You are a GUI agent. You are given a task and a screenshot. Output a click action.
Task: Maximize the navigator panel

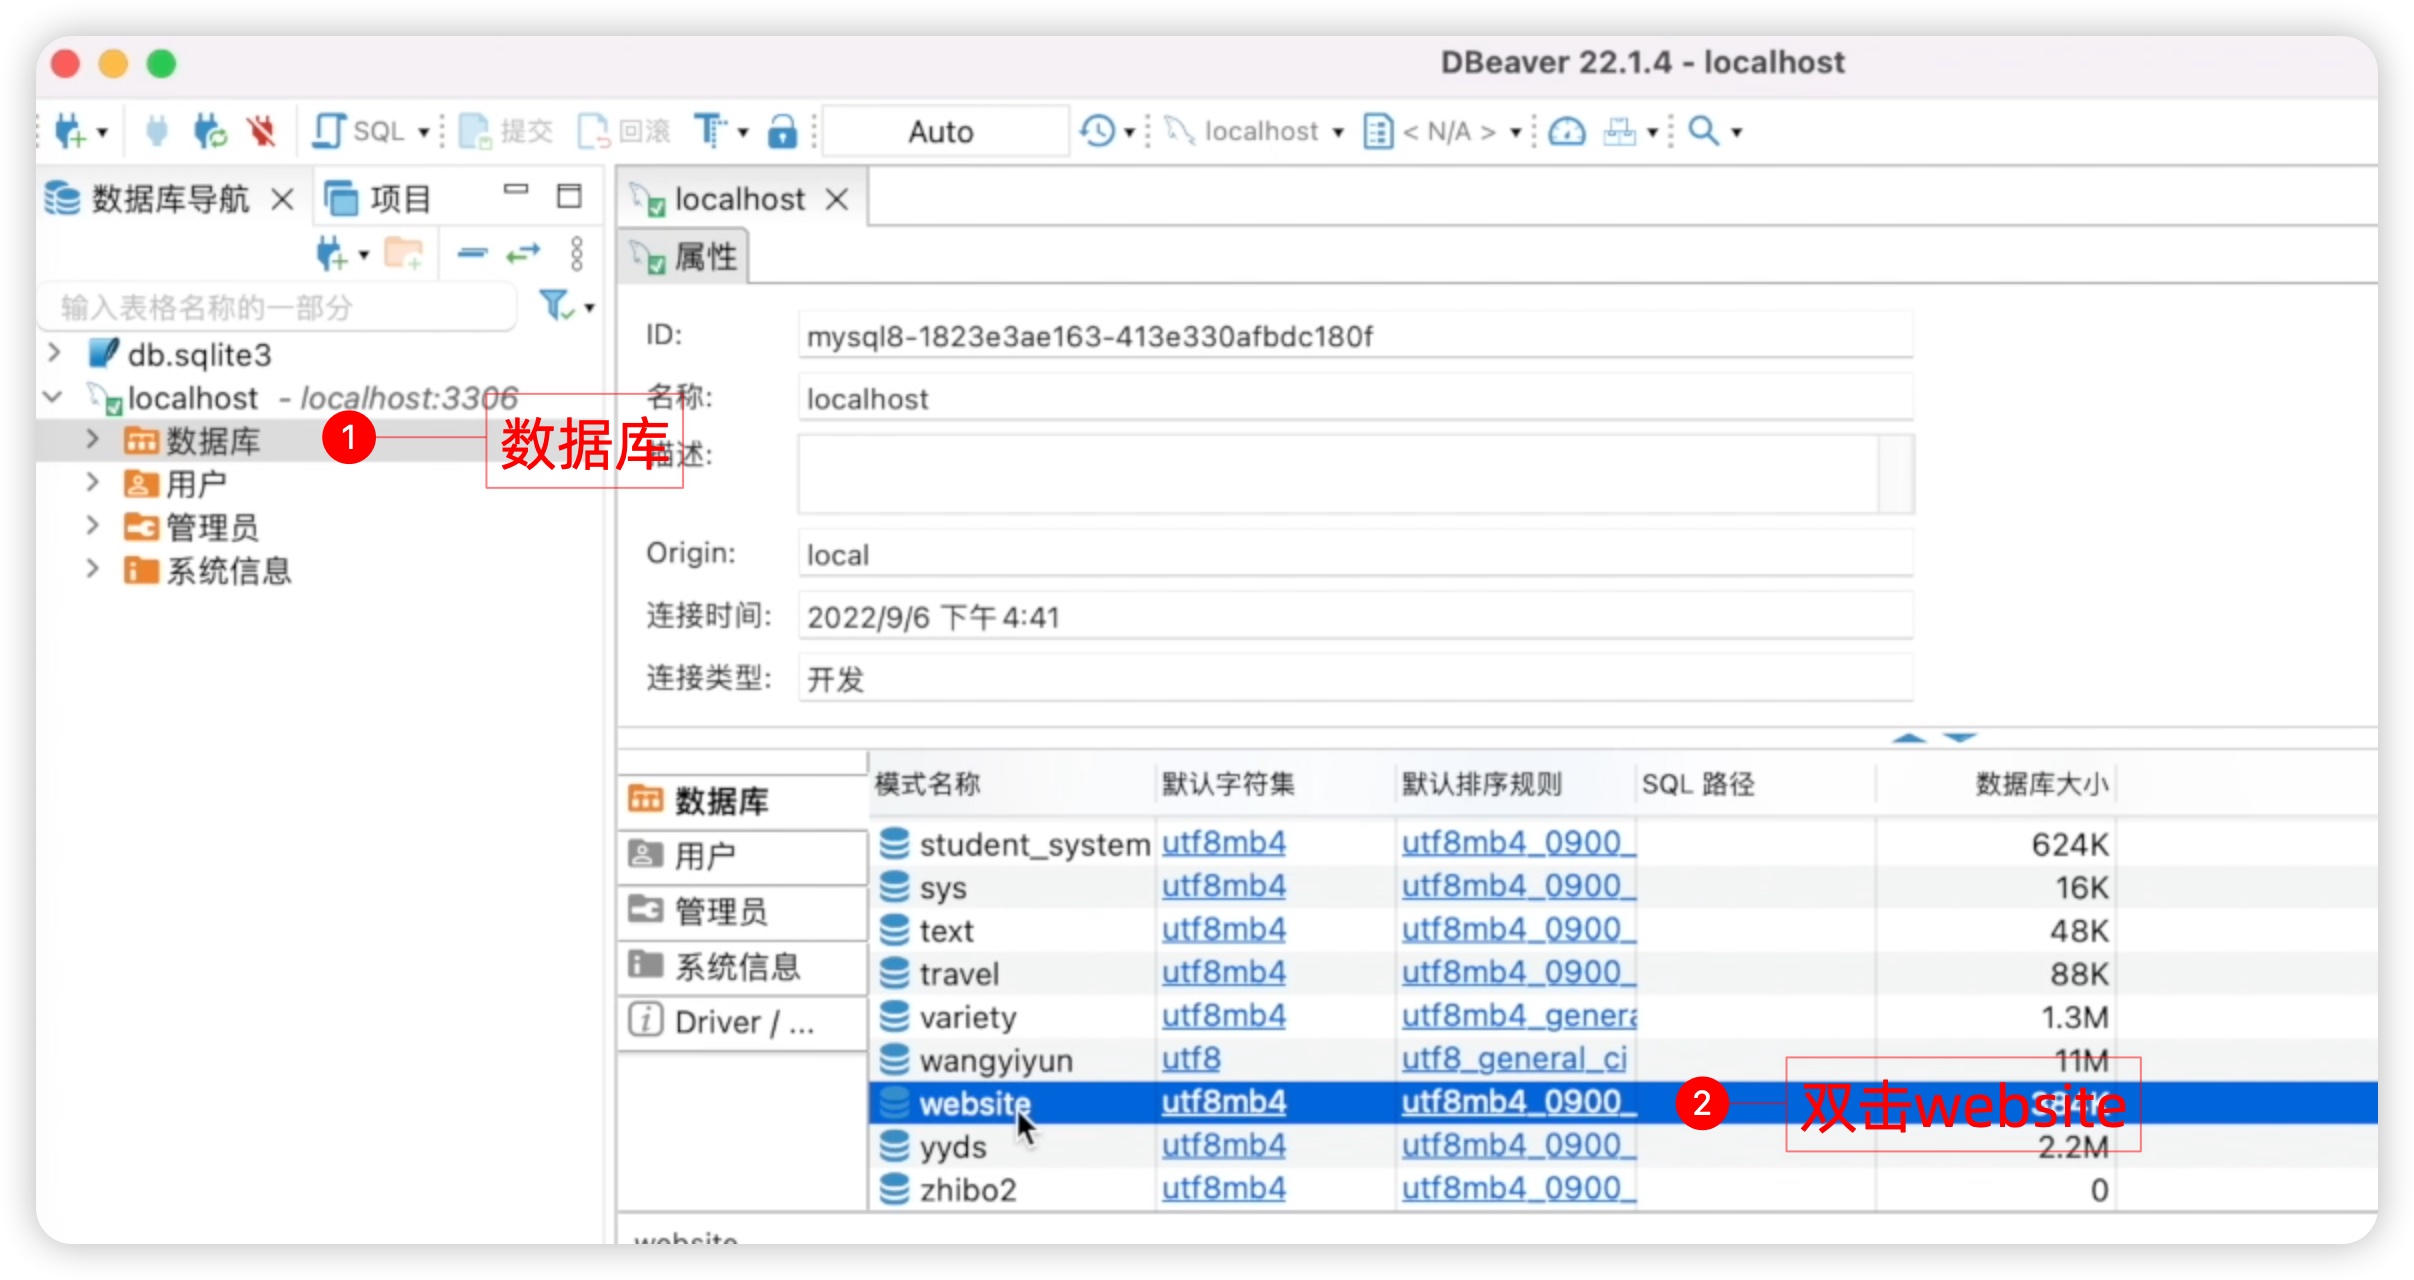click(x=569, y=196)
